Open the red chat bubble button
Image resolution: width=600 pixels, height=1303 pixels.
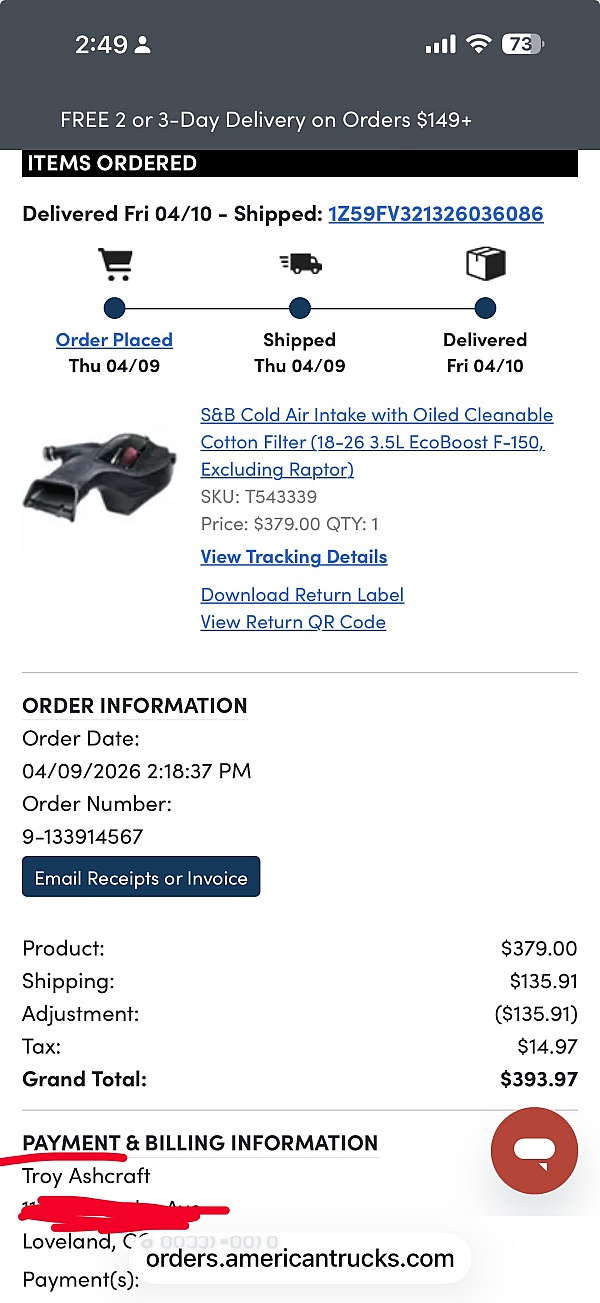pos(534,1151)
